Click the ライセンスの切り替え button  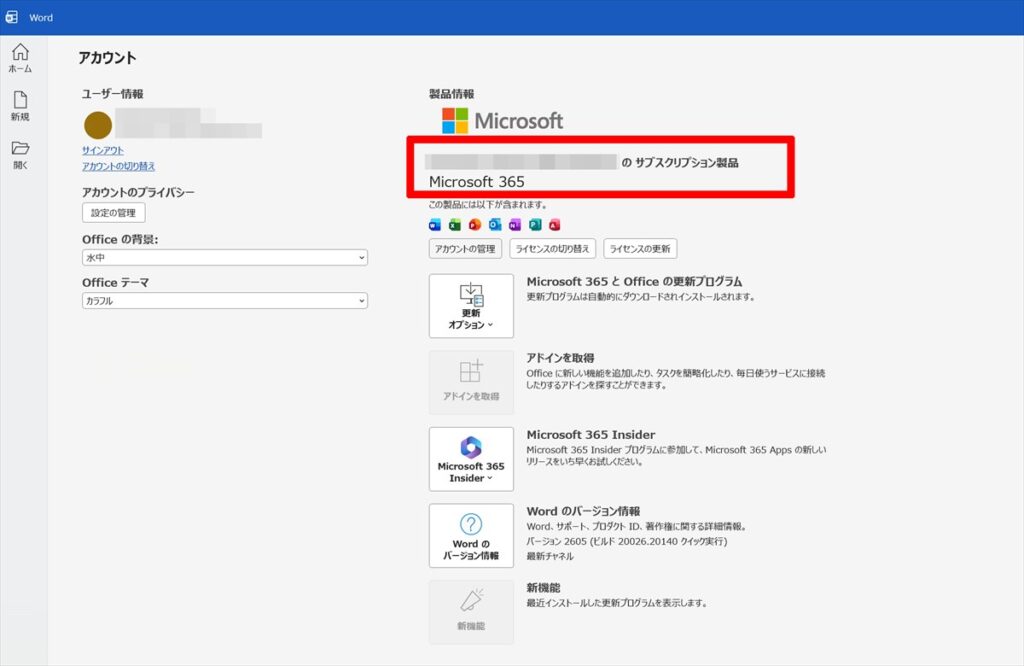click(x=552, y=249)
